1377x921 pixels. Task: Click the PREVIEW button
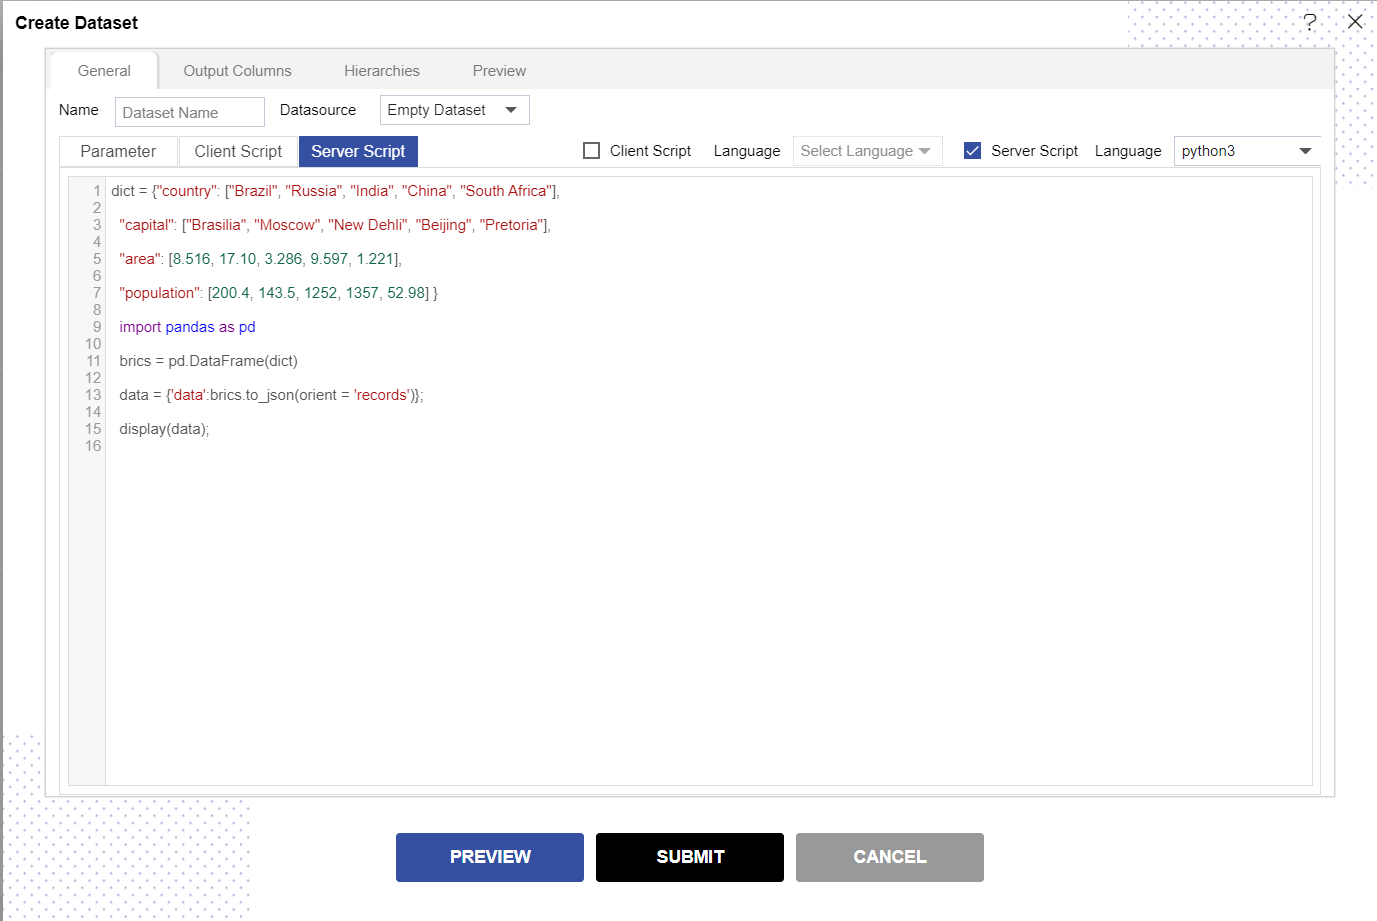tap(490, 857)
